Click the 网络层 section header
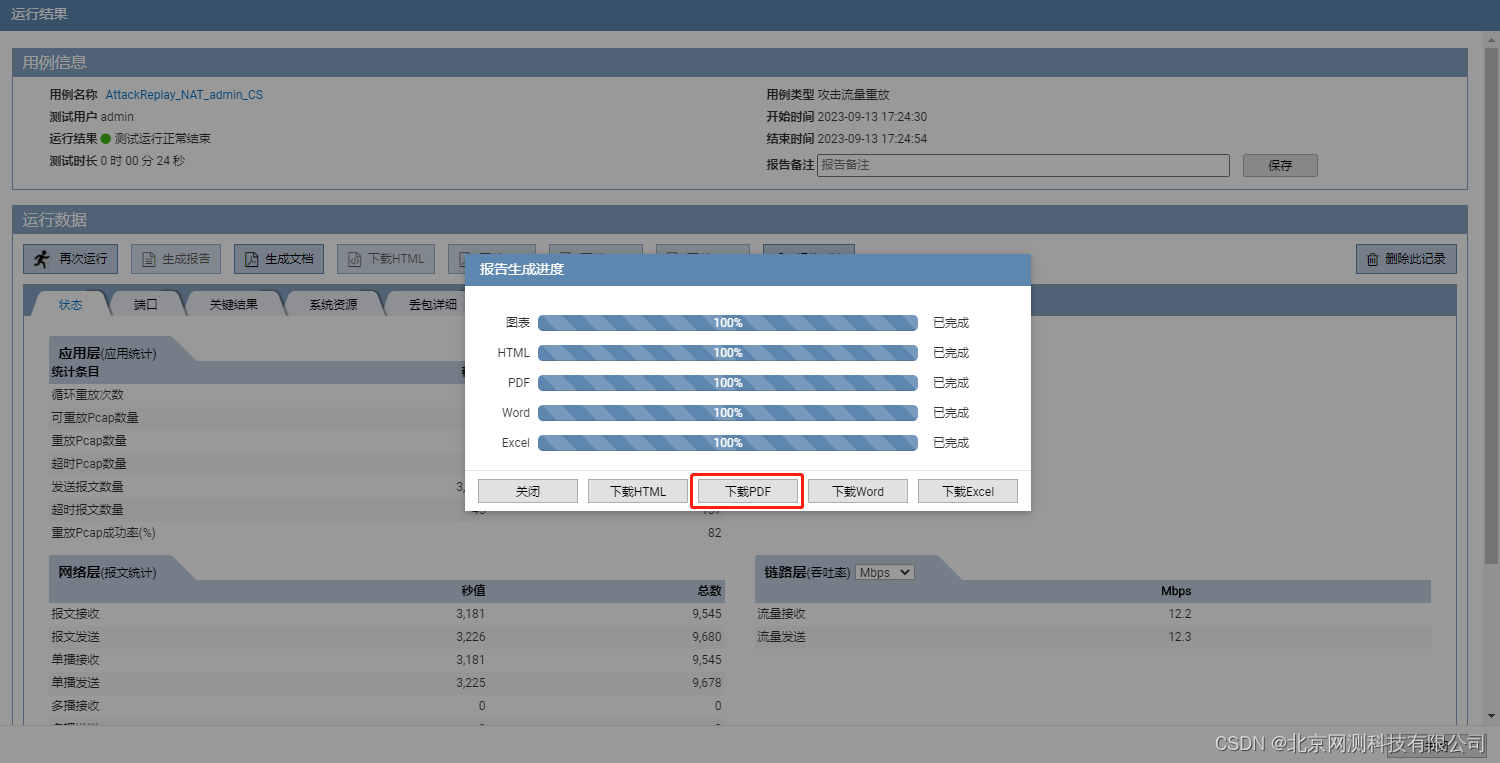 (x=107, y=572)
